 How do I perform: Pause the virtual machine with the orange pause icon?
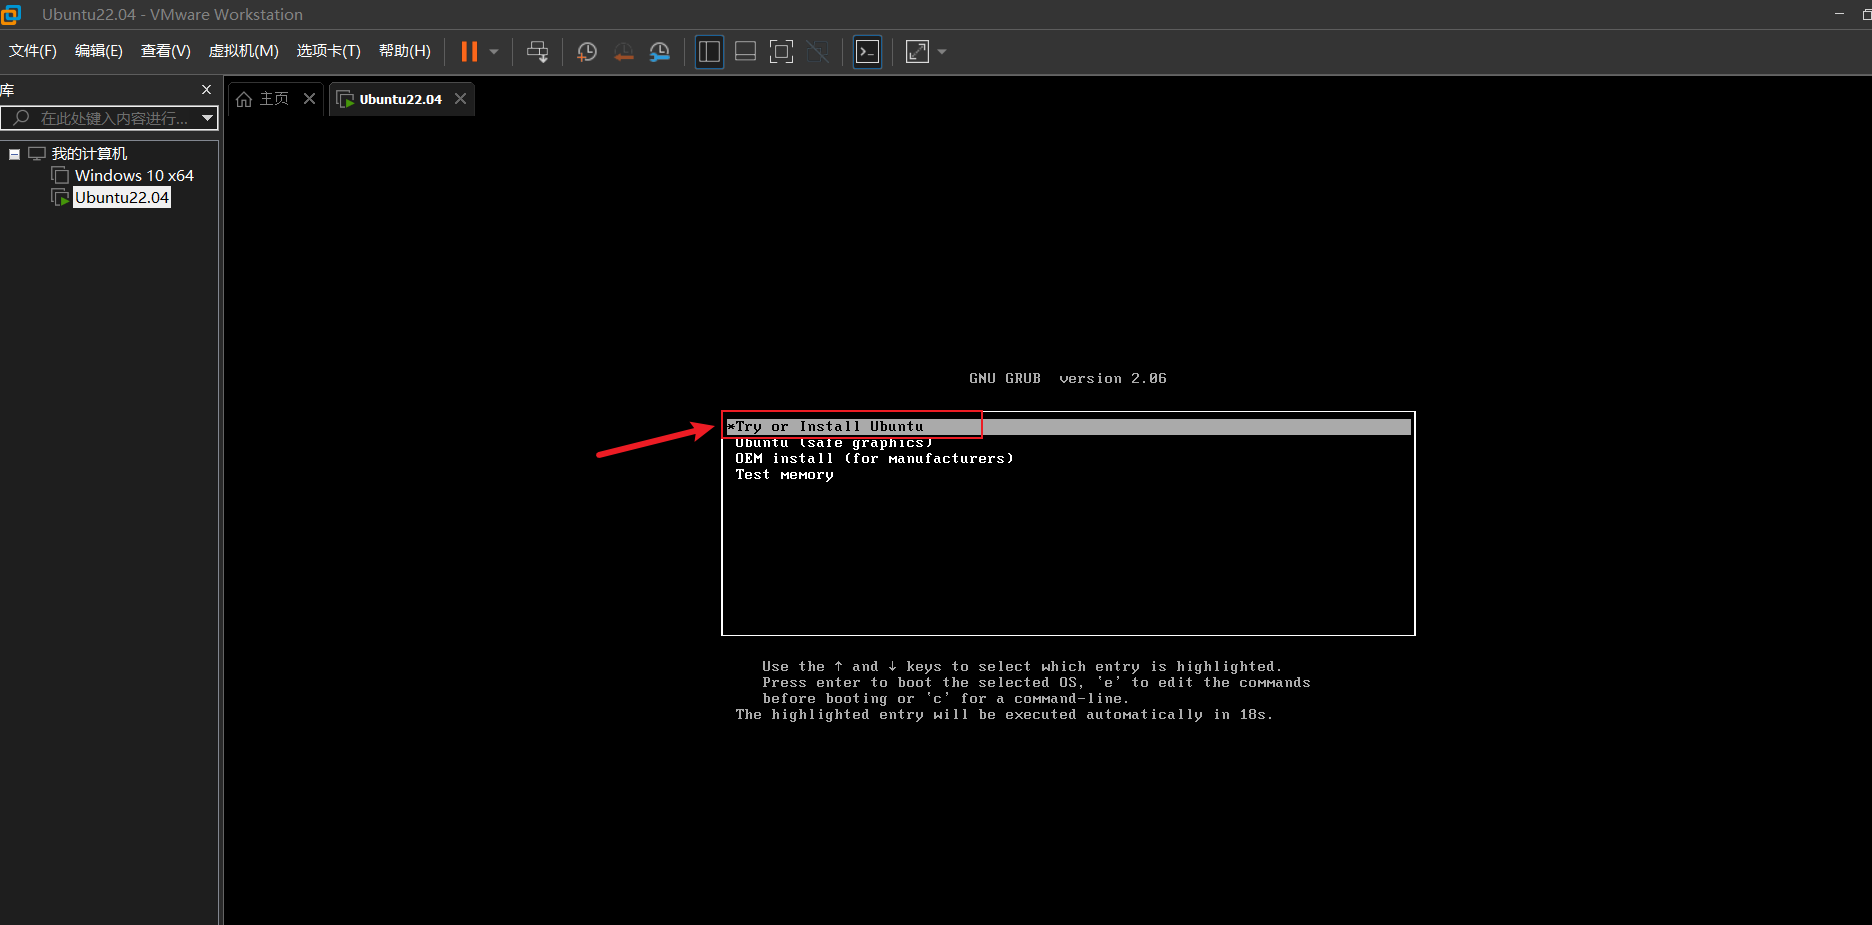[469, 52]
